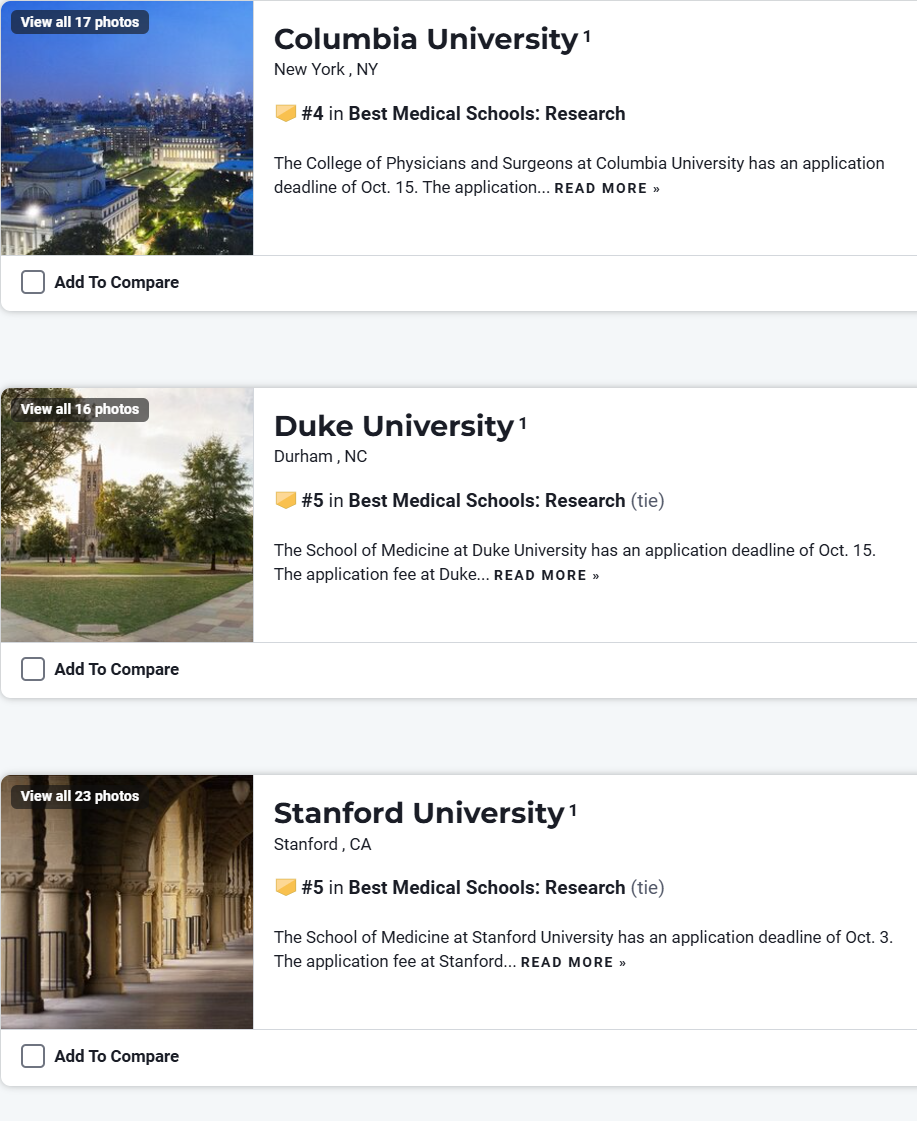Open Duke's Best Medical Schools: Research ranking

[x=486, y=501]
